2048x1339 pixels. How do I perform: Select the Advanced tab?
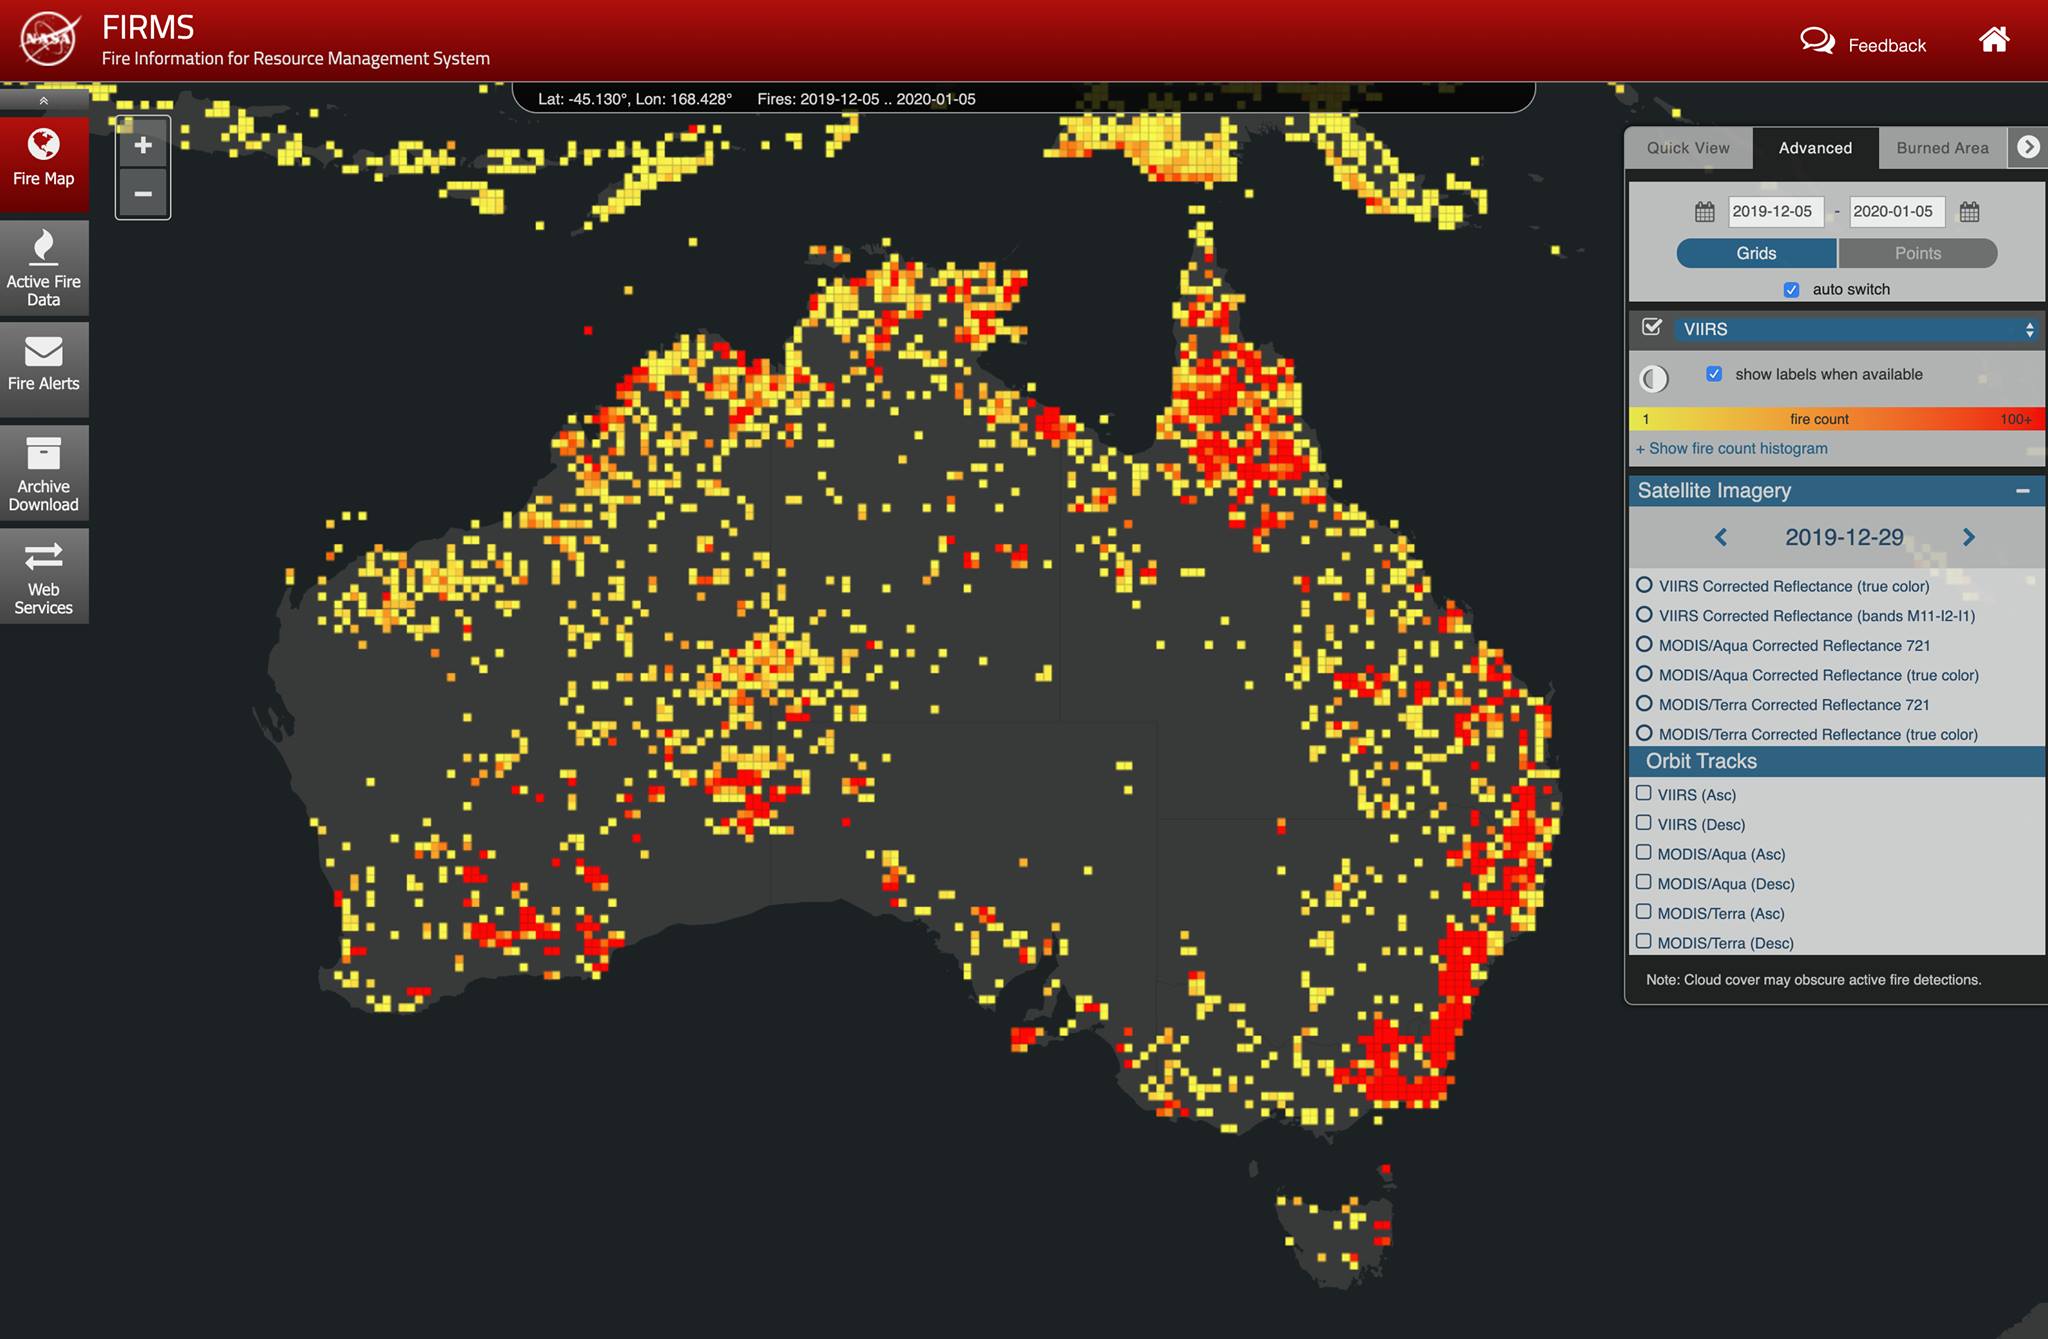[x=1815, y=148]
